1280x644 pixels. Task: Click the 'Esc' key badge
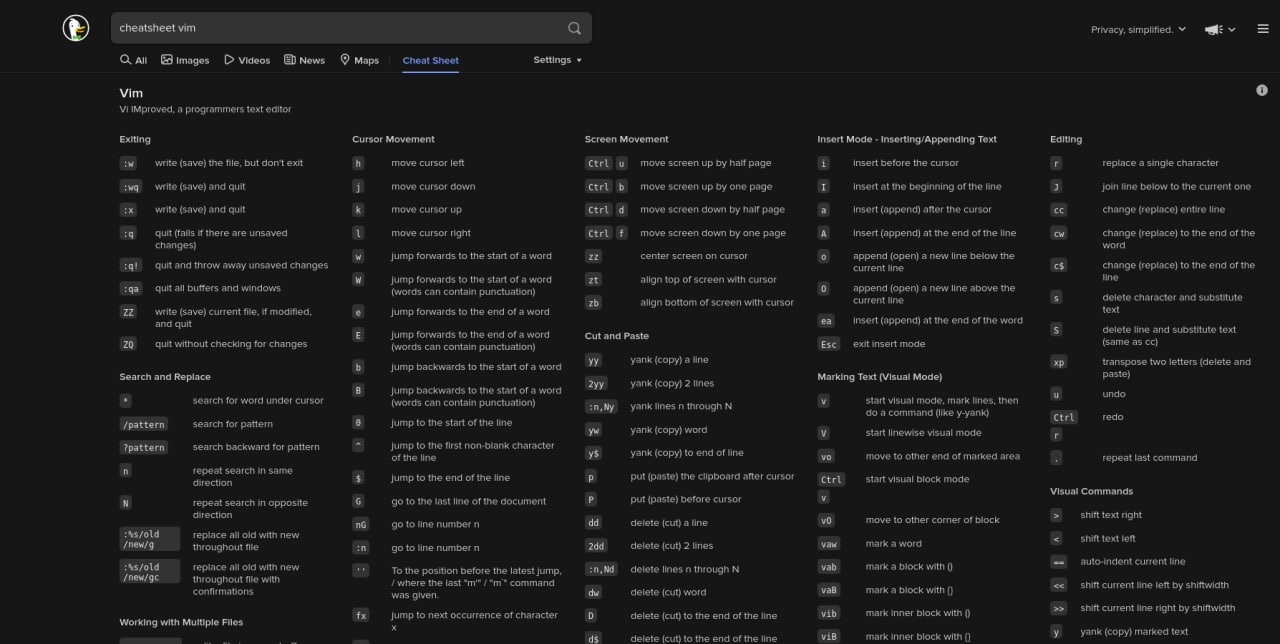(x=828, y=344)
